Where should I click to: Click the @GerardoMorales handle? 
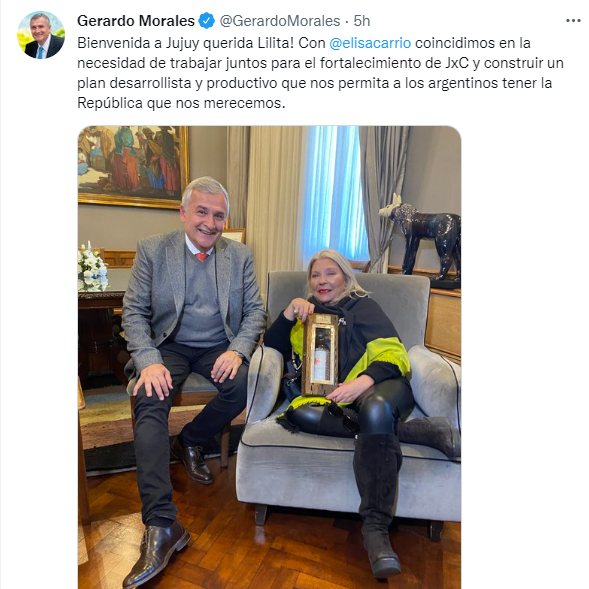(x=279, y=21)
